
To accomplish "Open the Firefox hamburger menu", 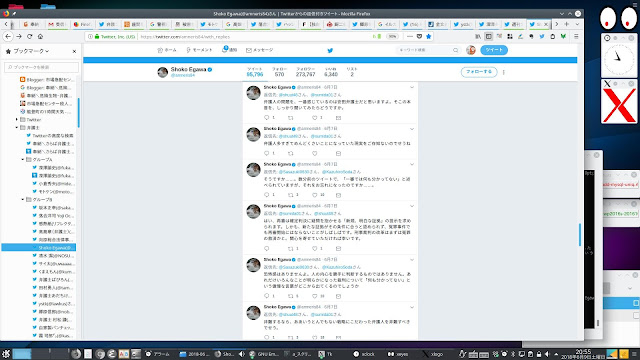I will click(576, 36).
